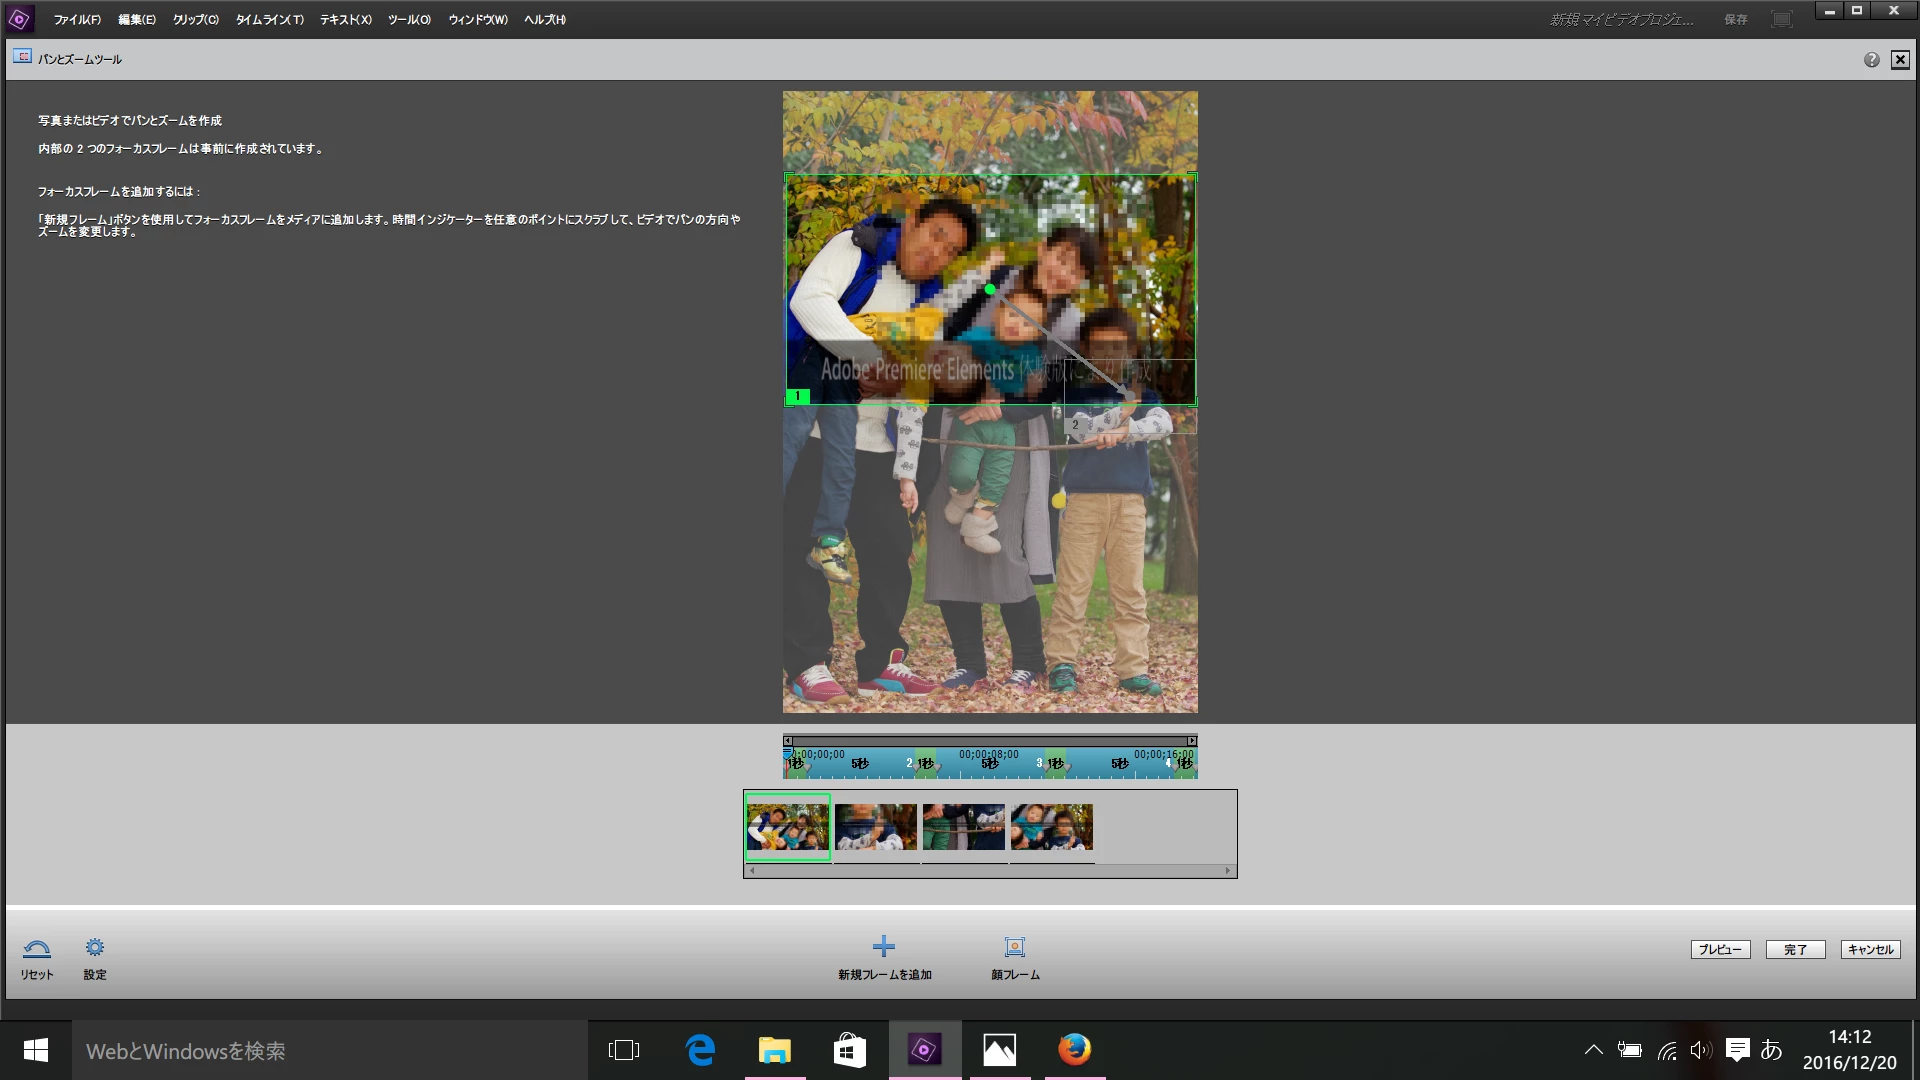
Task: Open the ファイル(F) menu
Action: click(x=77, y=20)
